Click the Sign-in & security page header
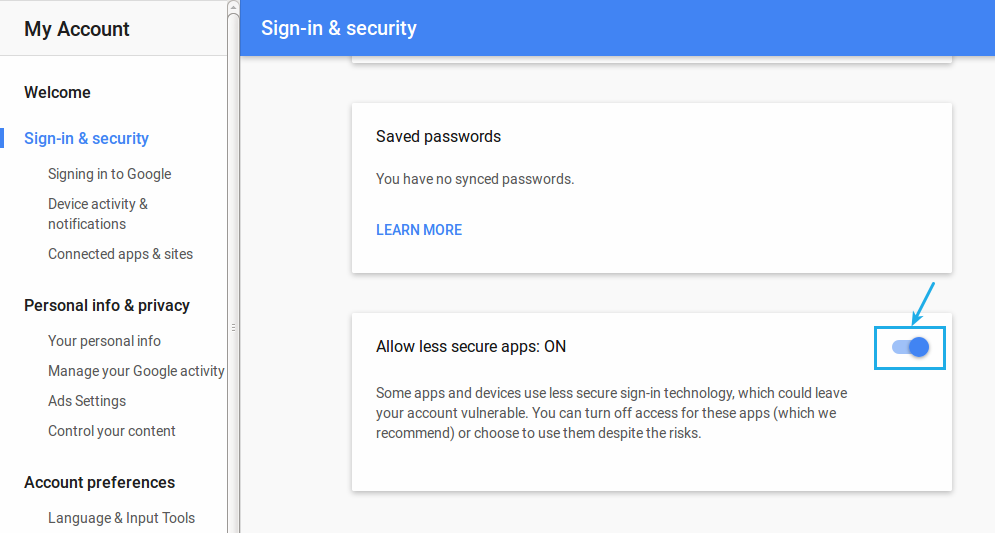The image size is (995, 533). click(x=339, y=28)
